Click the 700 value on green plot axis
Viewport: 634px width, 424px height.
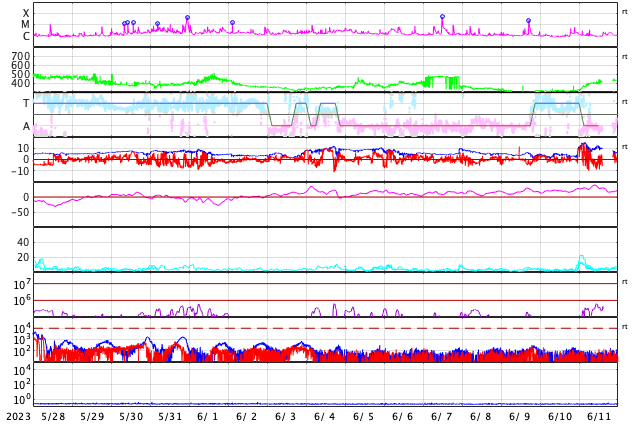point(20,56)
